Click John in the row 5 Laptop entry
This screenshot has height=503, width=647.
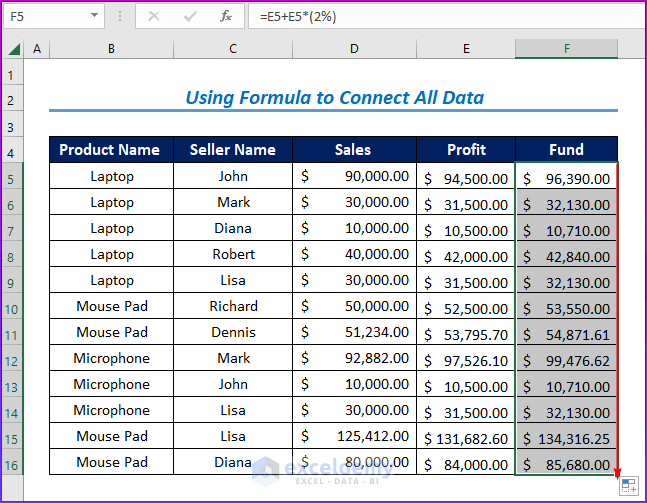pos(233,176)
